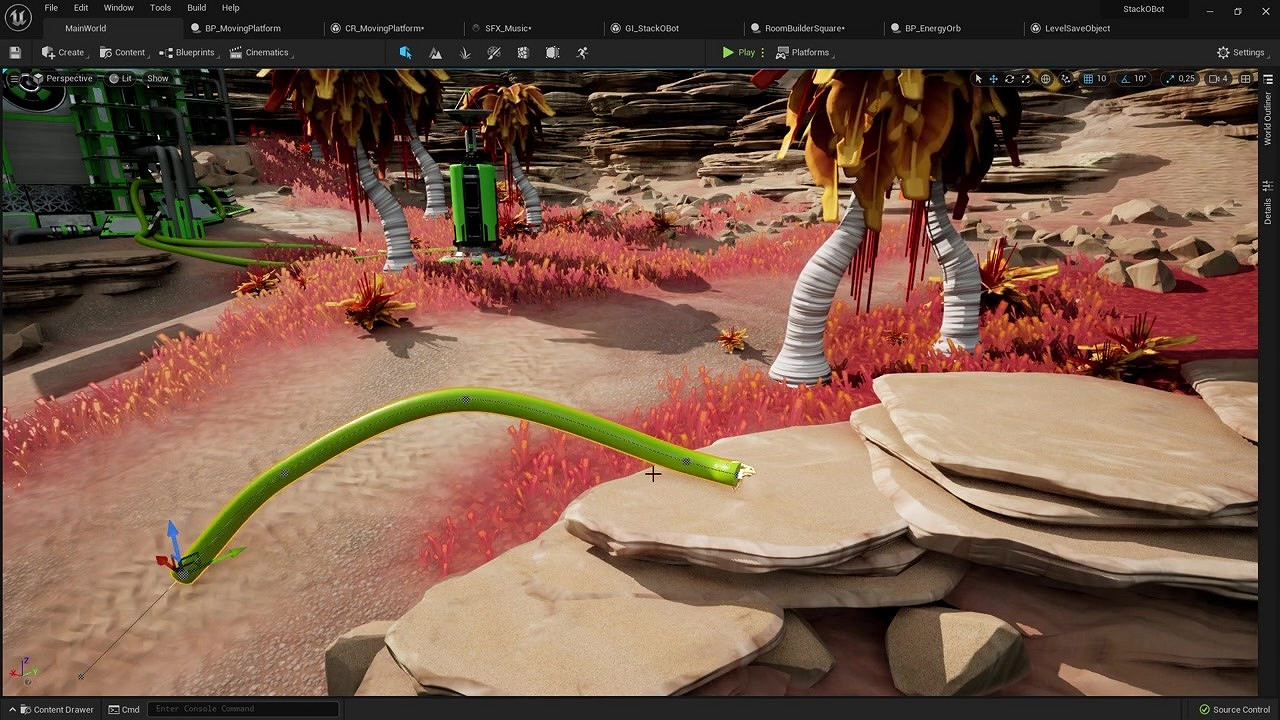The height and width of the screenshot is (720, 1280).
Task: Choose the scale transform tool
Action: 1025,78
